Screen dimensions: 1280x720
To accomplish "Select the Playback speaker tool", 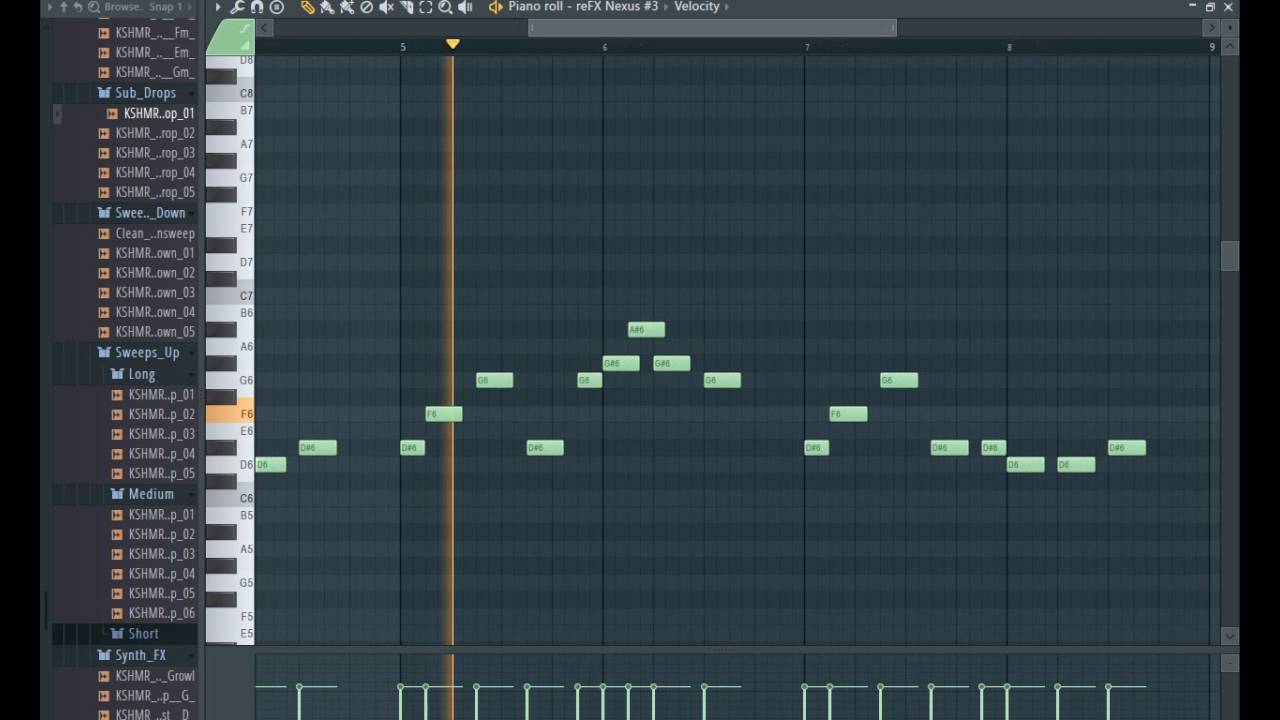I will (x=465, y=7).
